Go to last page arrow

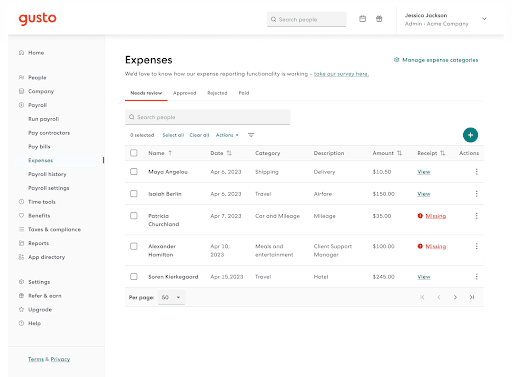coord(472,297)
